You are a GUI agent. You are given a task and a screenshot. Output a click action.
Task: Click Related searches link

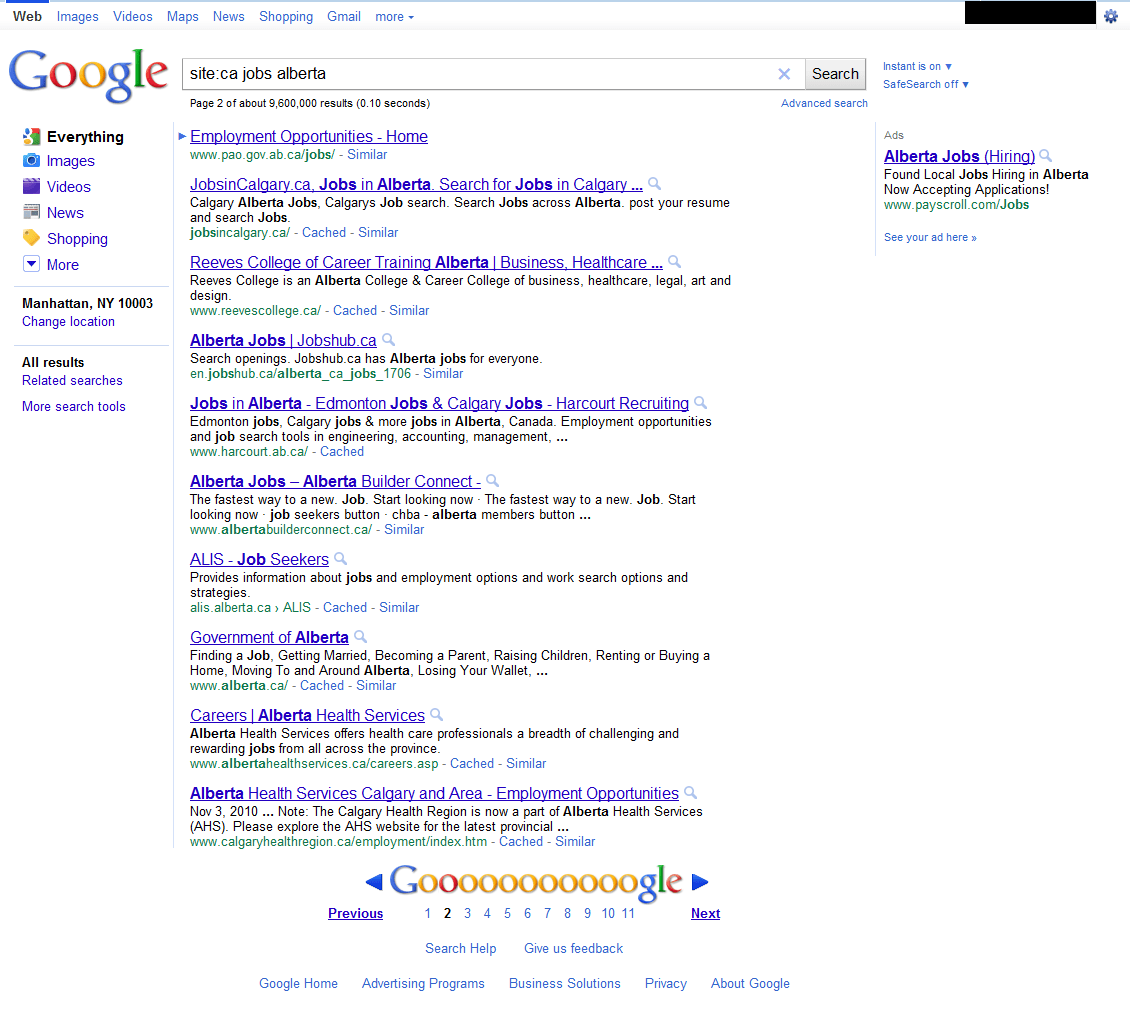(x=72, y=381)
